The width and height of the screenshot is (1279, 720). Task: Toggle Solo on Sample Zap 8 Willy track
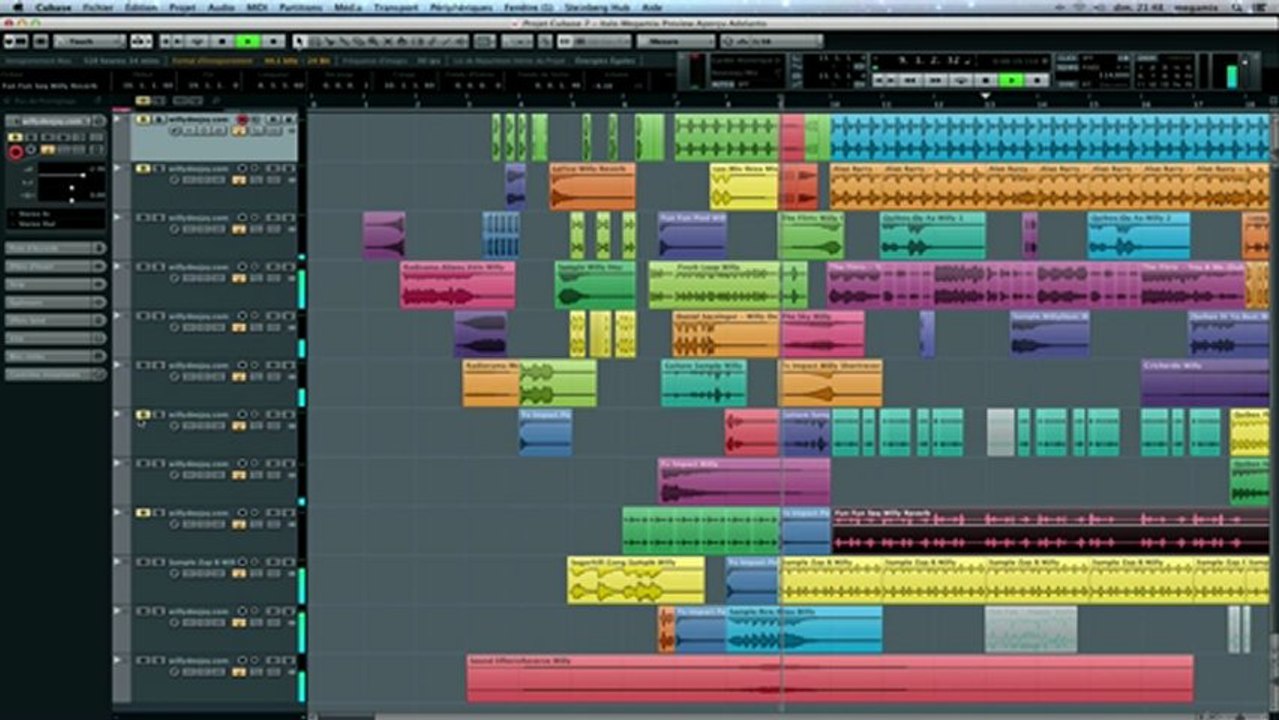click(x=158, y=562)
